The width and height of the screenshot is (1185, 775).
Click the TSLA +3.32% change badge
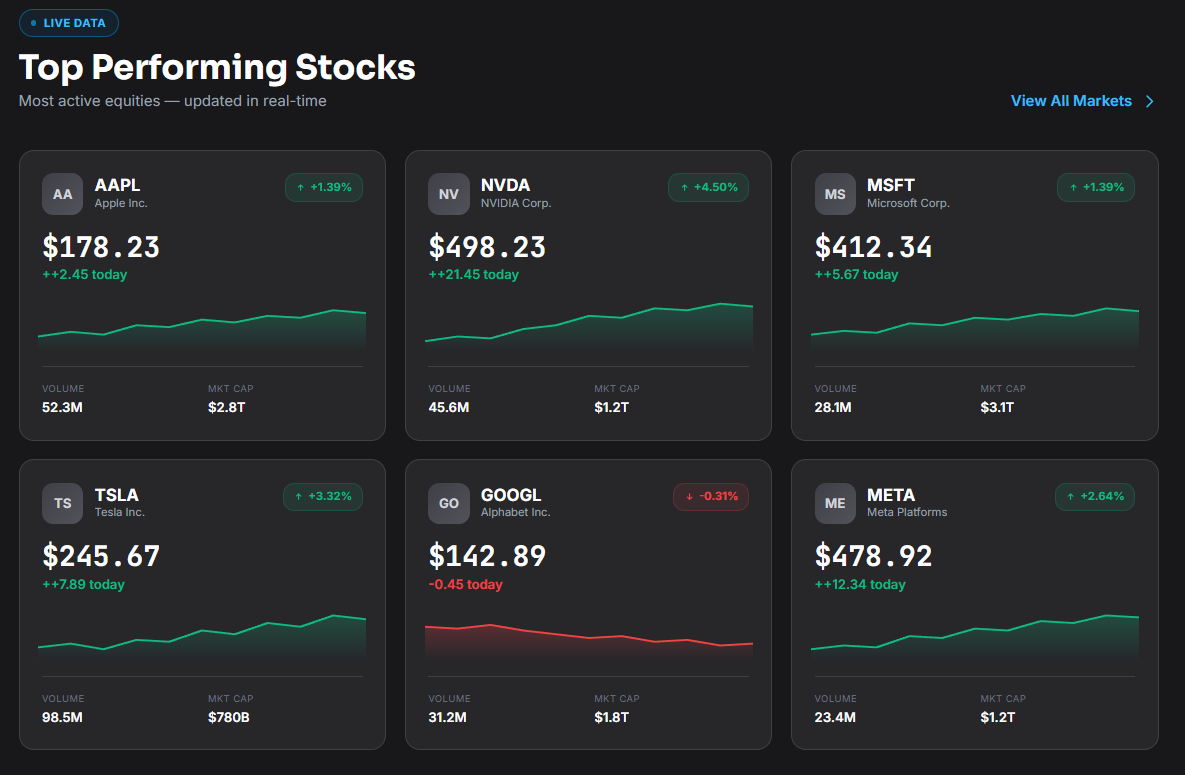coord(323,497)
